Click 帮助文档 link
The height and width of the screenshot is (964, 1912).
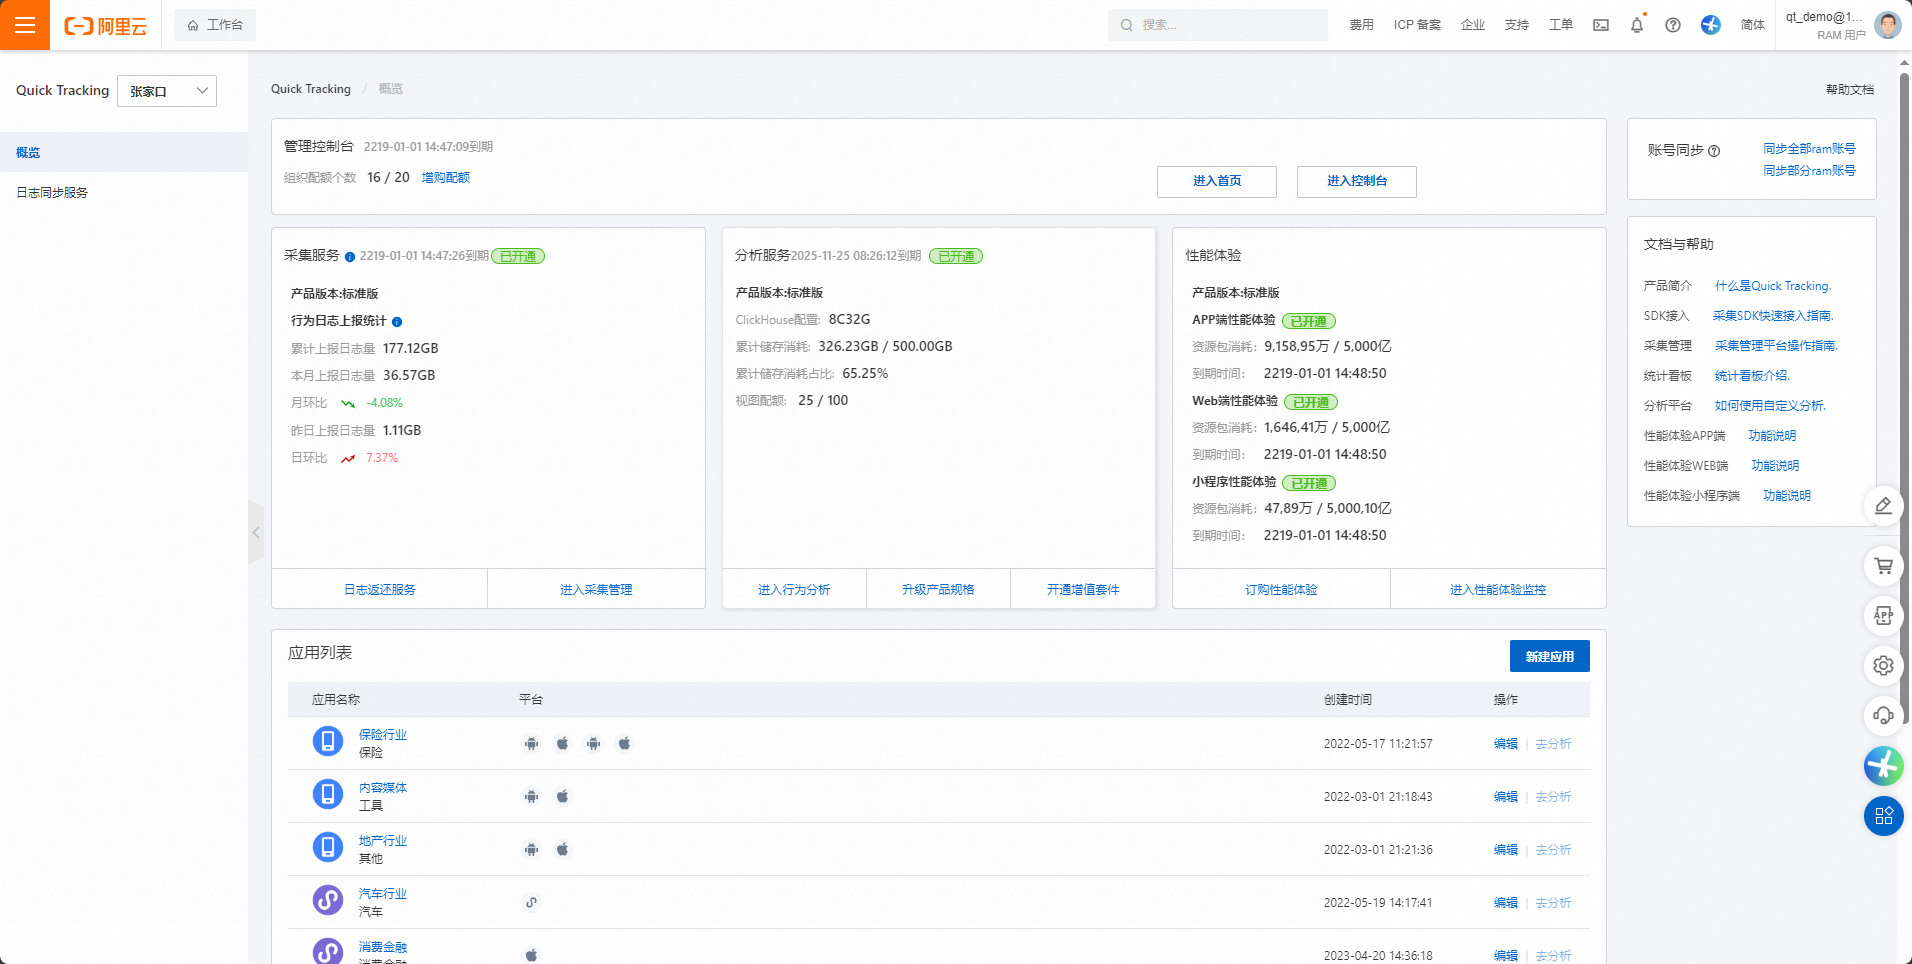coord(1850,89)
